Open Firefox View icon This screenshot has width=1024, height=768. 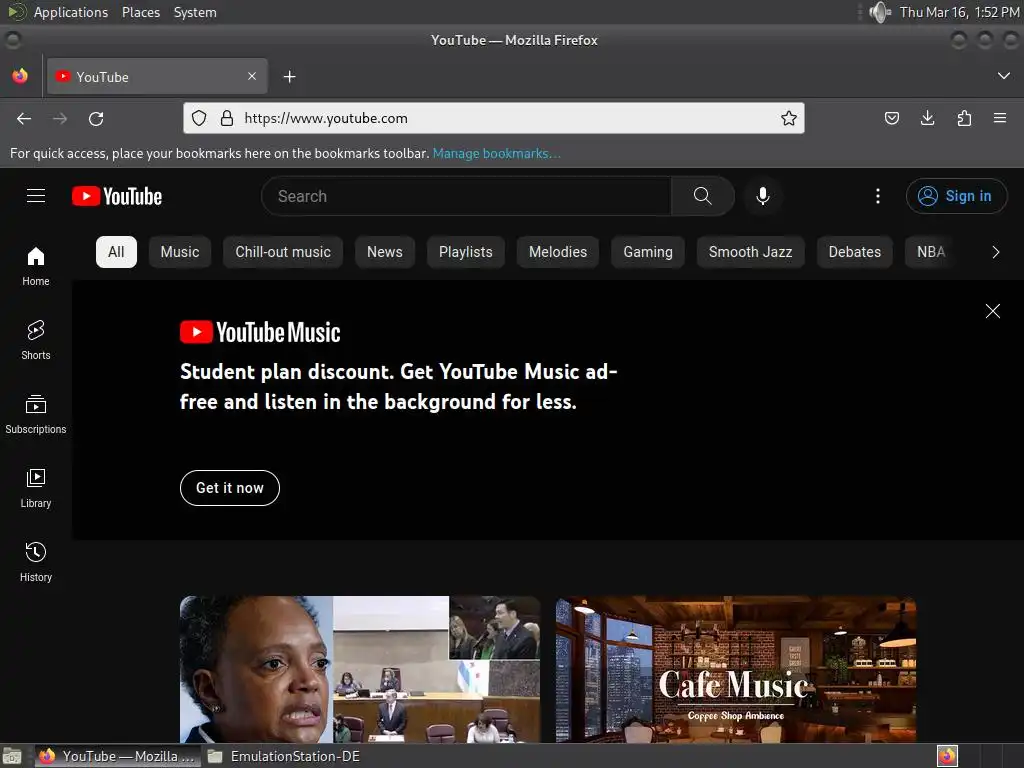point(20,76)
